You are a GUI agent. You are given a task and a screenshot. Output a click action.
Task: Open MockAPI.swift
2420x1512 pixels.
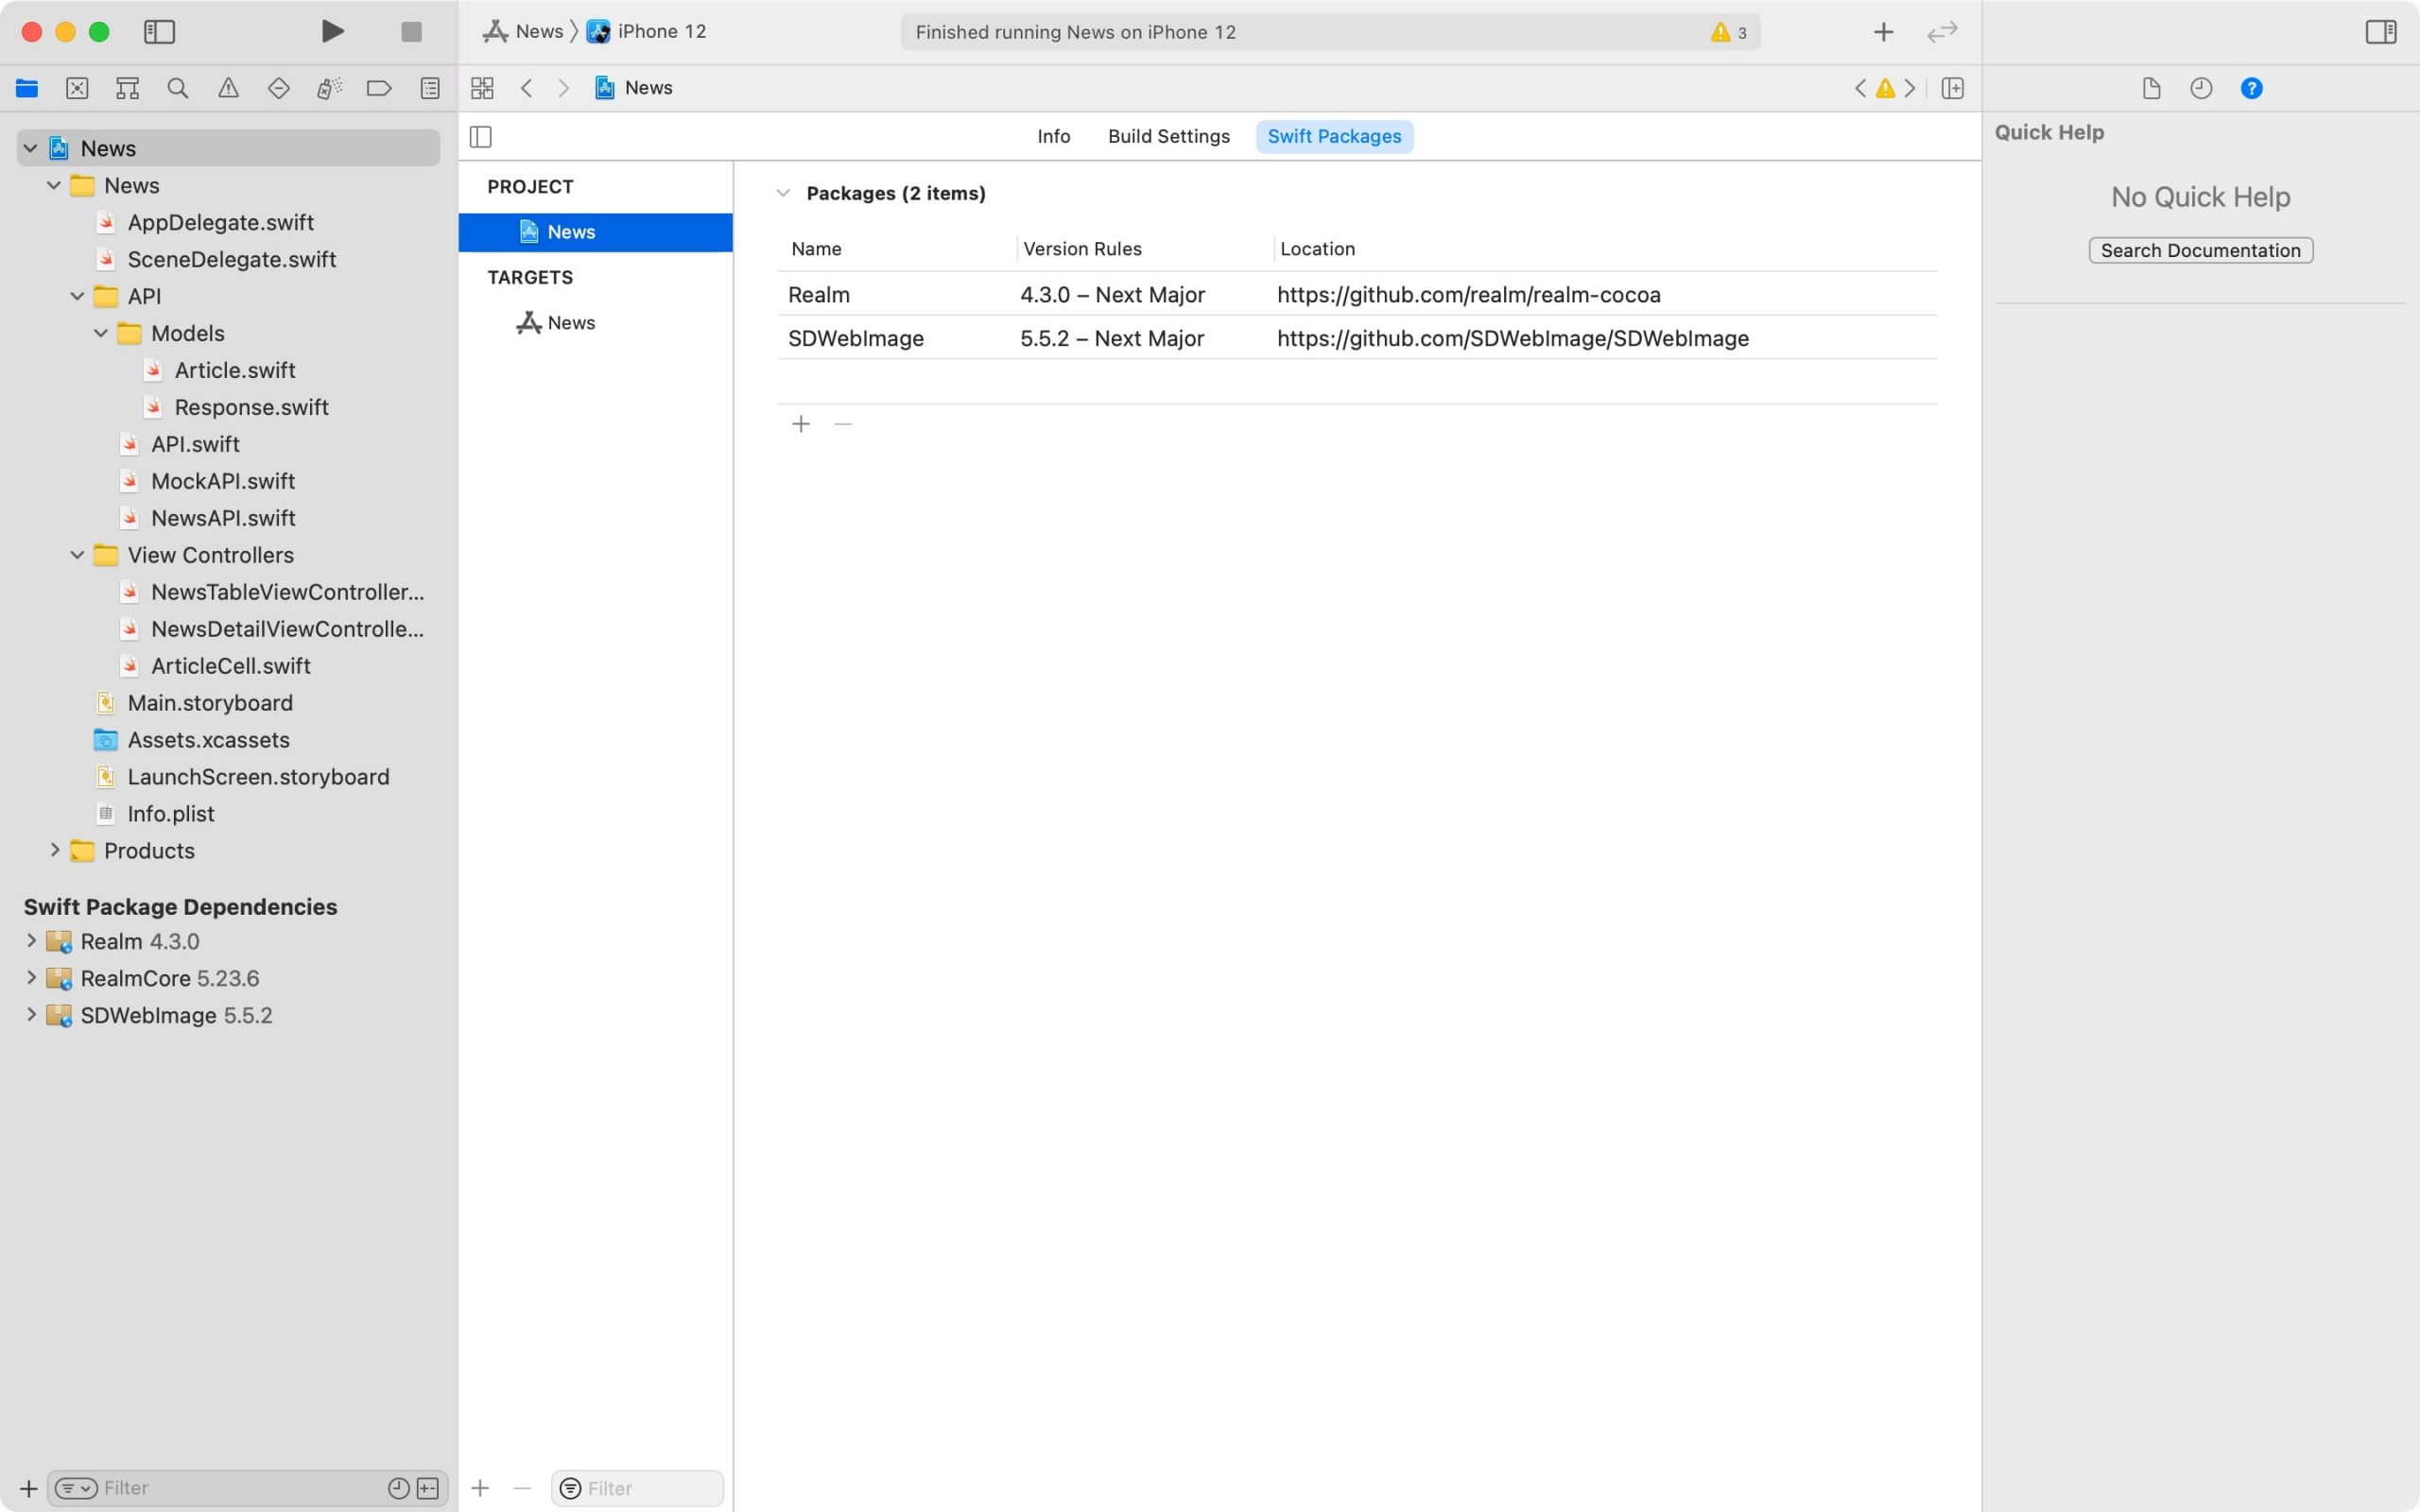point(223,481)
